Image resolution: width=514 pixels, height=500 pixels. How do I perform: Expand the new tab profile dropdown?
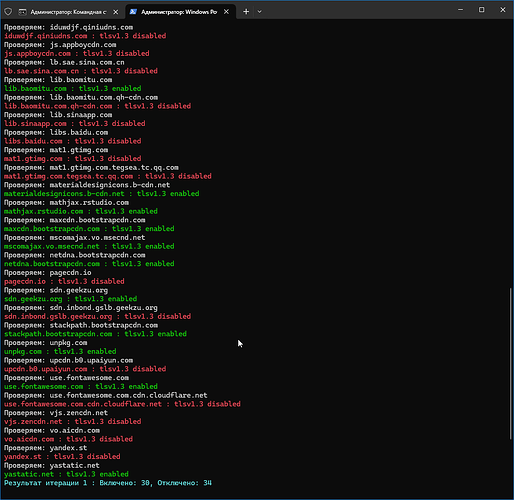tap(260, 12)
